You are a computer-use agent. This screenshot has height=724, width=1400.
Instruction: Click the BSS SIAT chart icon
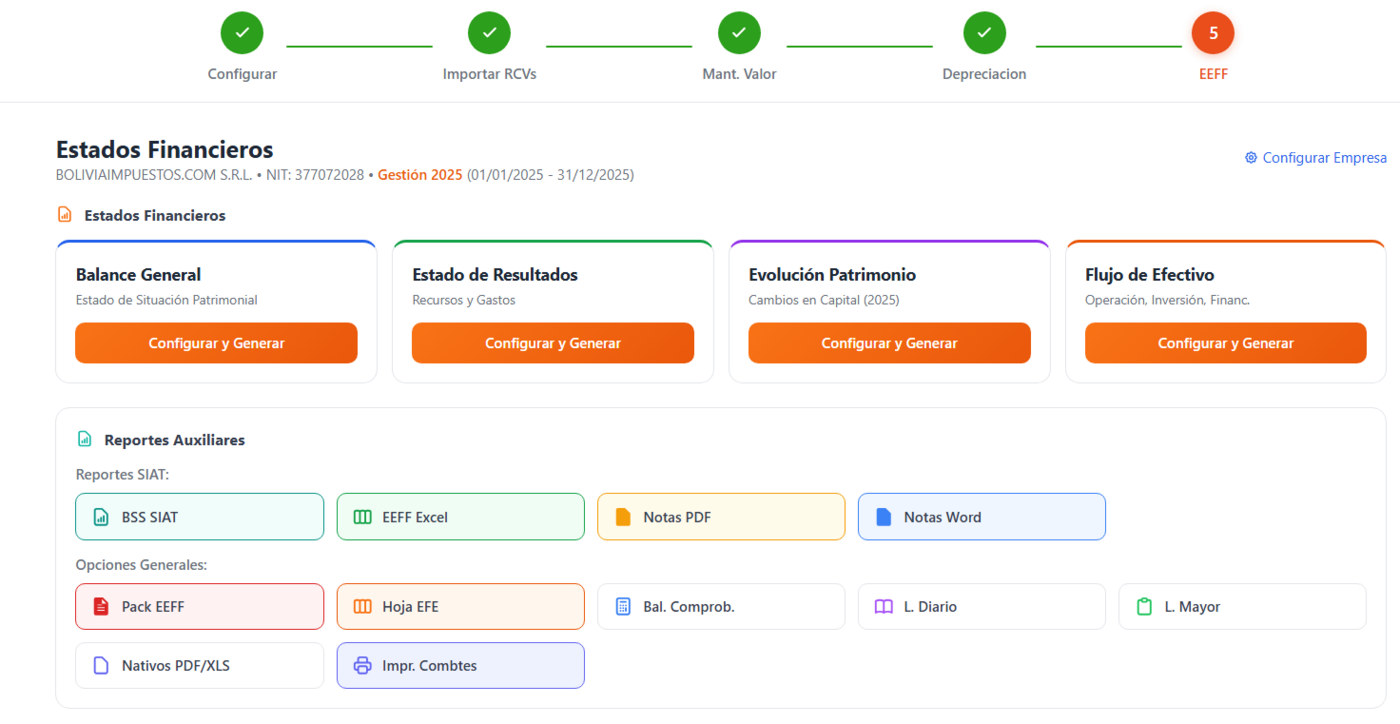(101, 517)
